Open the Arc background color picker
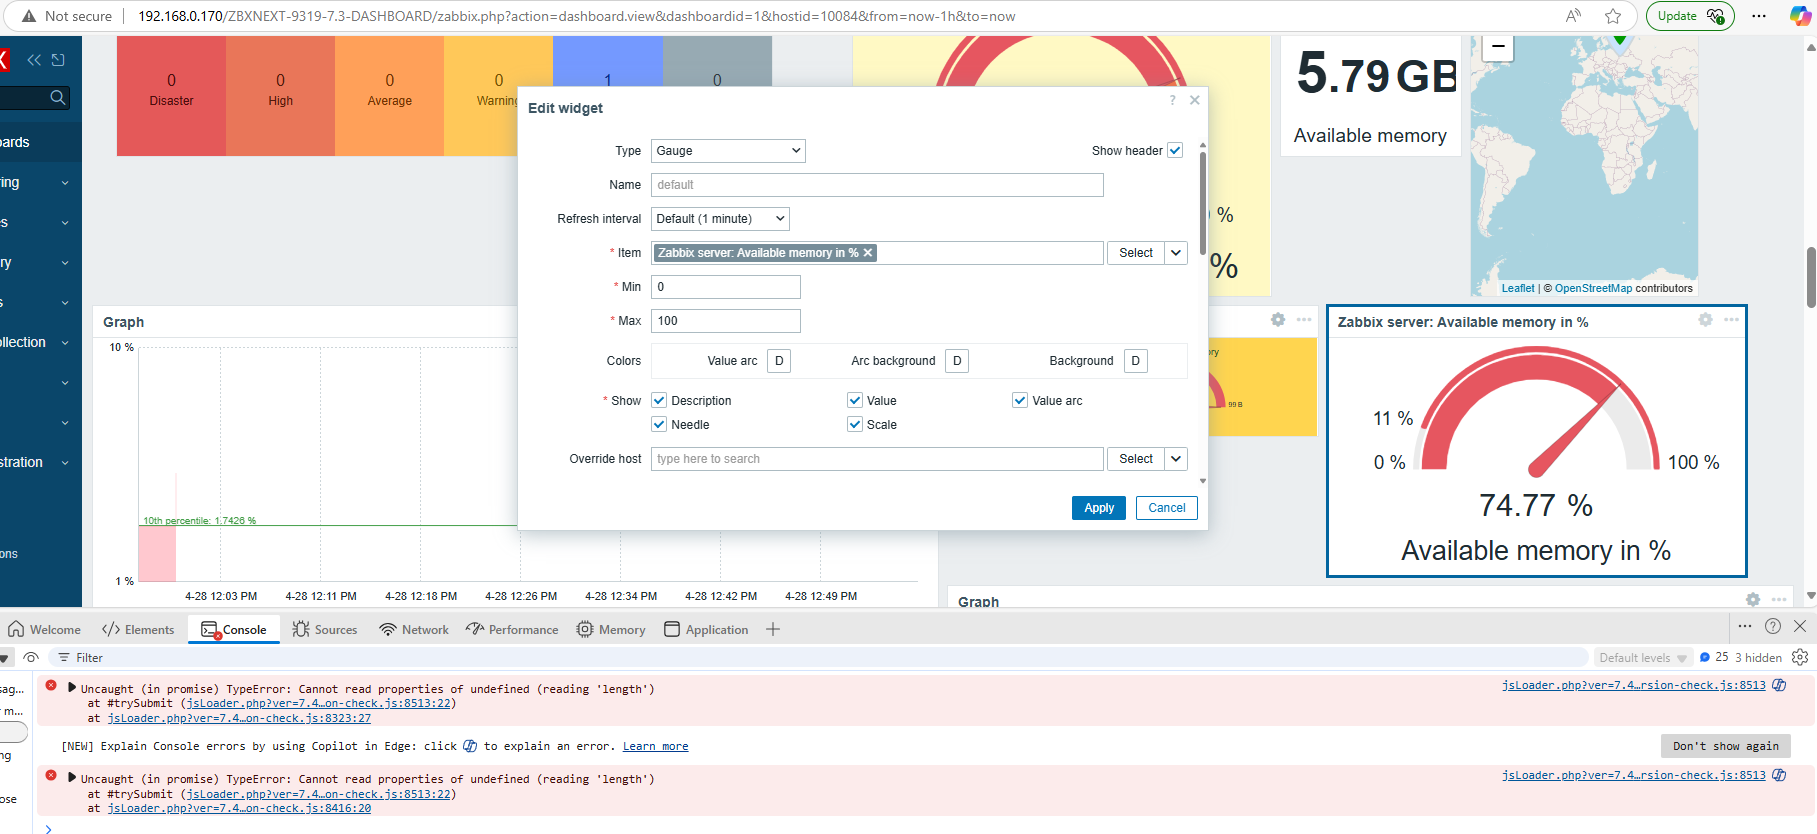Viewport: 1817px width, 834px height. (x=957, y=361)
